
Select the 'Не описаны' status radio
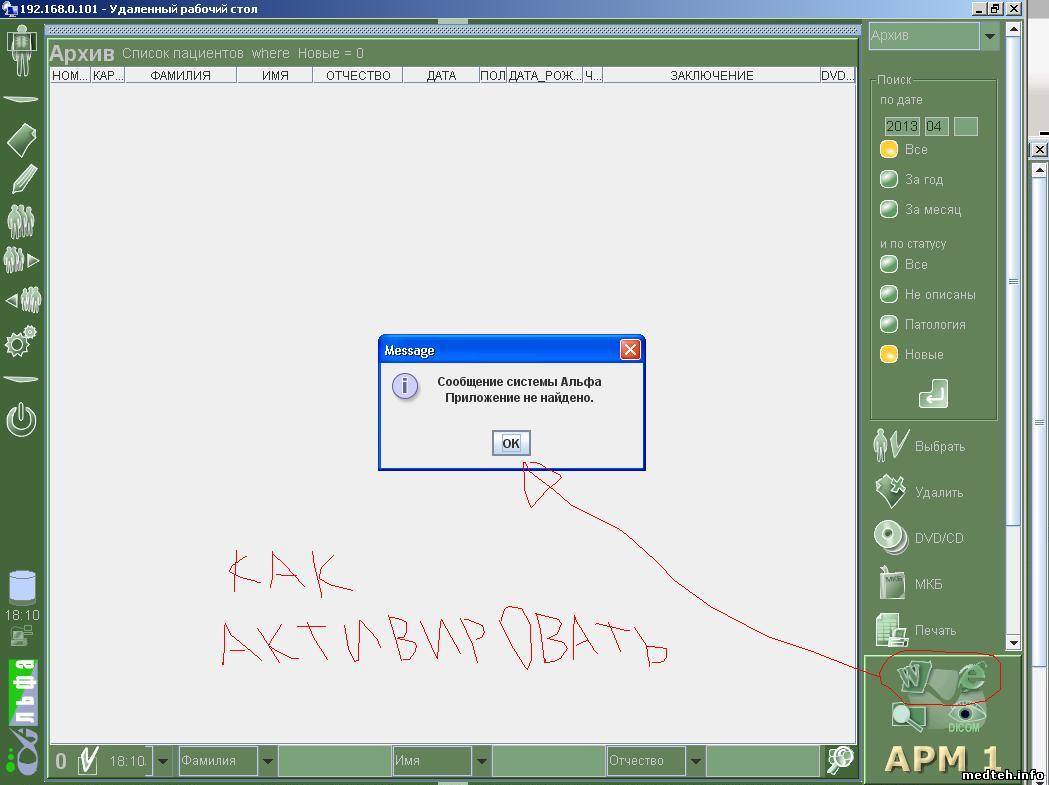pyautogui.click(x=888, y=295)
